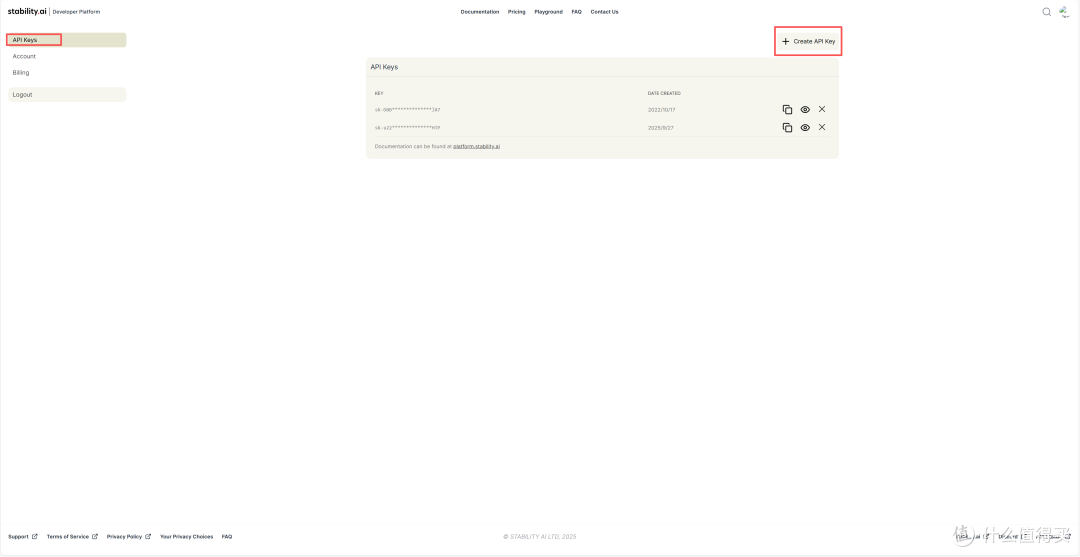Open the Support footer link
The height and width of the screenshot is (557, 1080).
coord(23,536)
